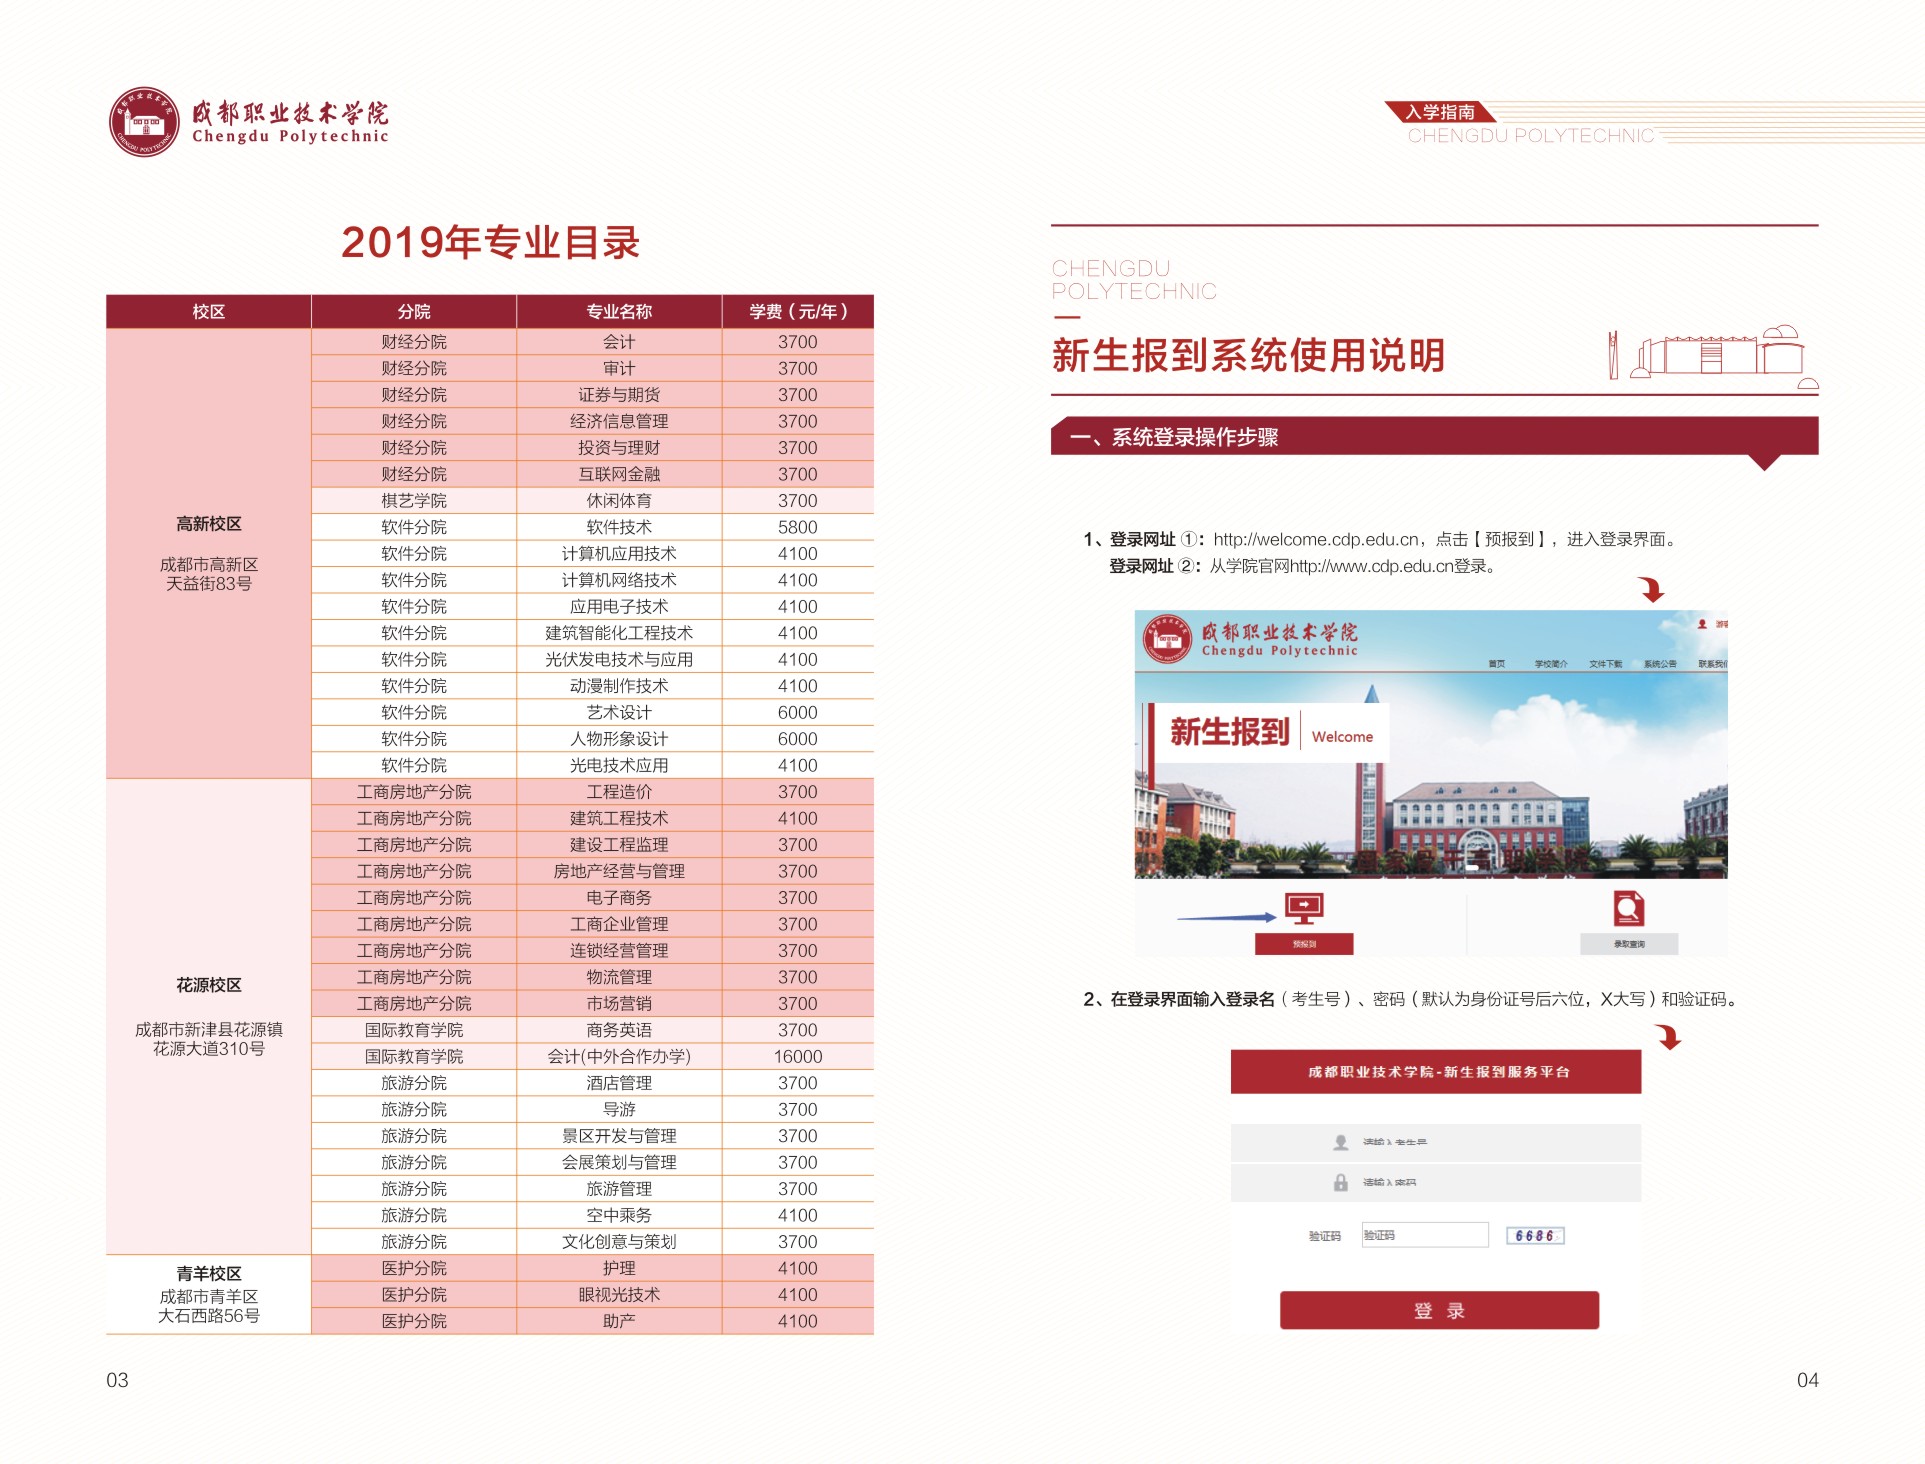Click the 互联网金融 major cell
This screenshot has width=1925, height=1464.
(619, 474)
